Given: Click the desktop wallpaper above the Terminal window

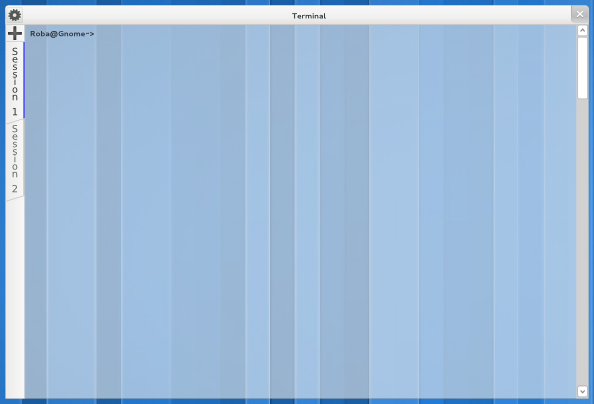Looking at the screenshot, I should tap(297, 2).
